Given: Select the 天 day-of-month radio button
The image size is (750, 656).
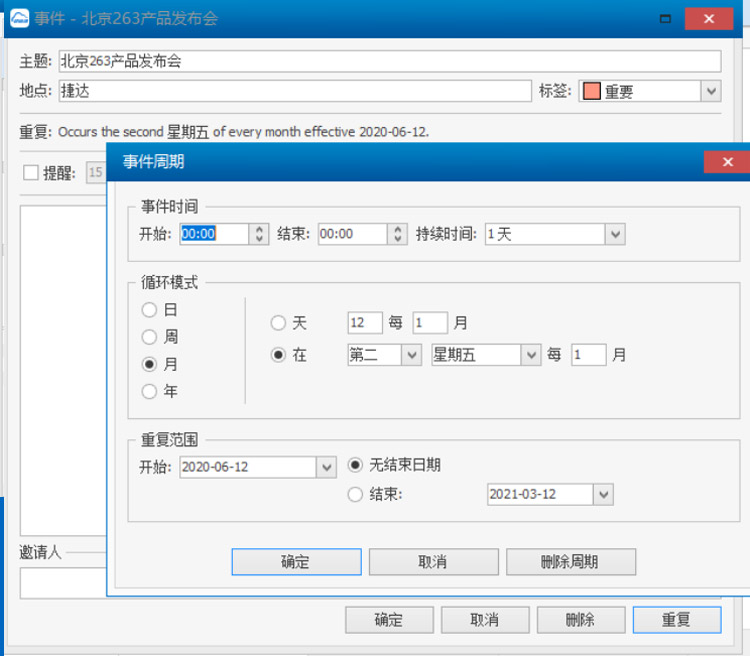Looking at the screenshot, I should [279, 323].
